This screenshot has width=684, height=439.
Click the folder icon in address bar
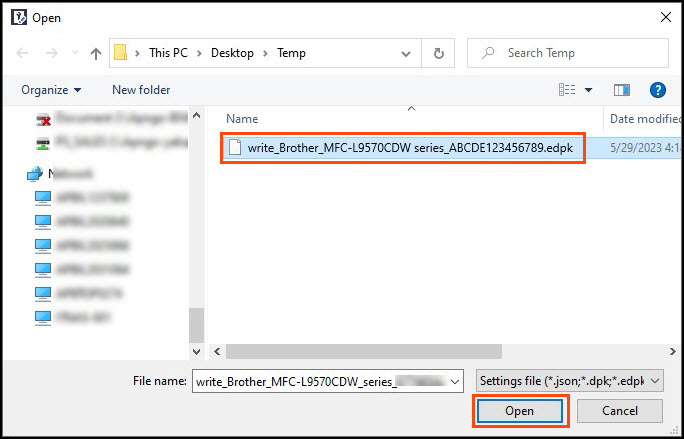click(x=120, y=53)
